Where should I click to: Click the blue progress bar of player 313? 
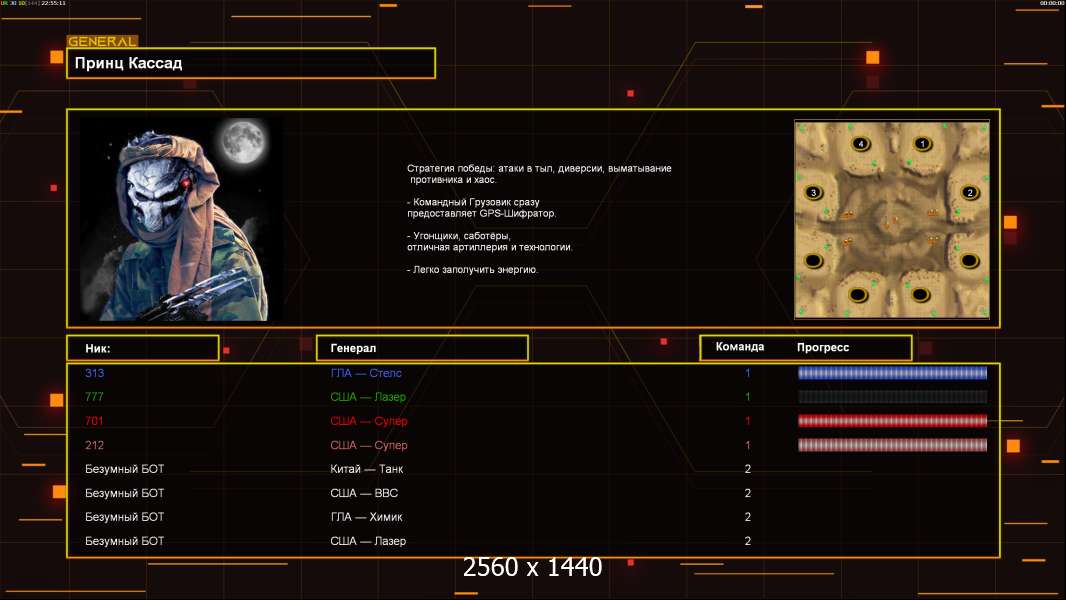892,373
